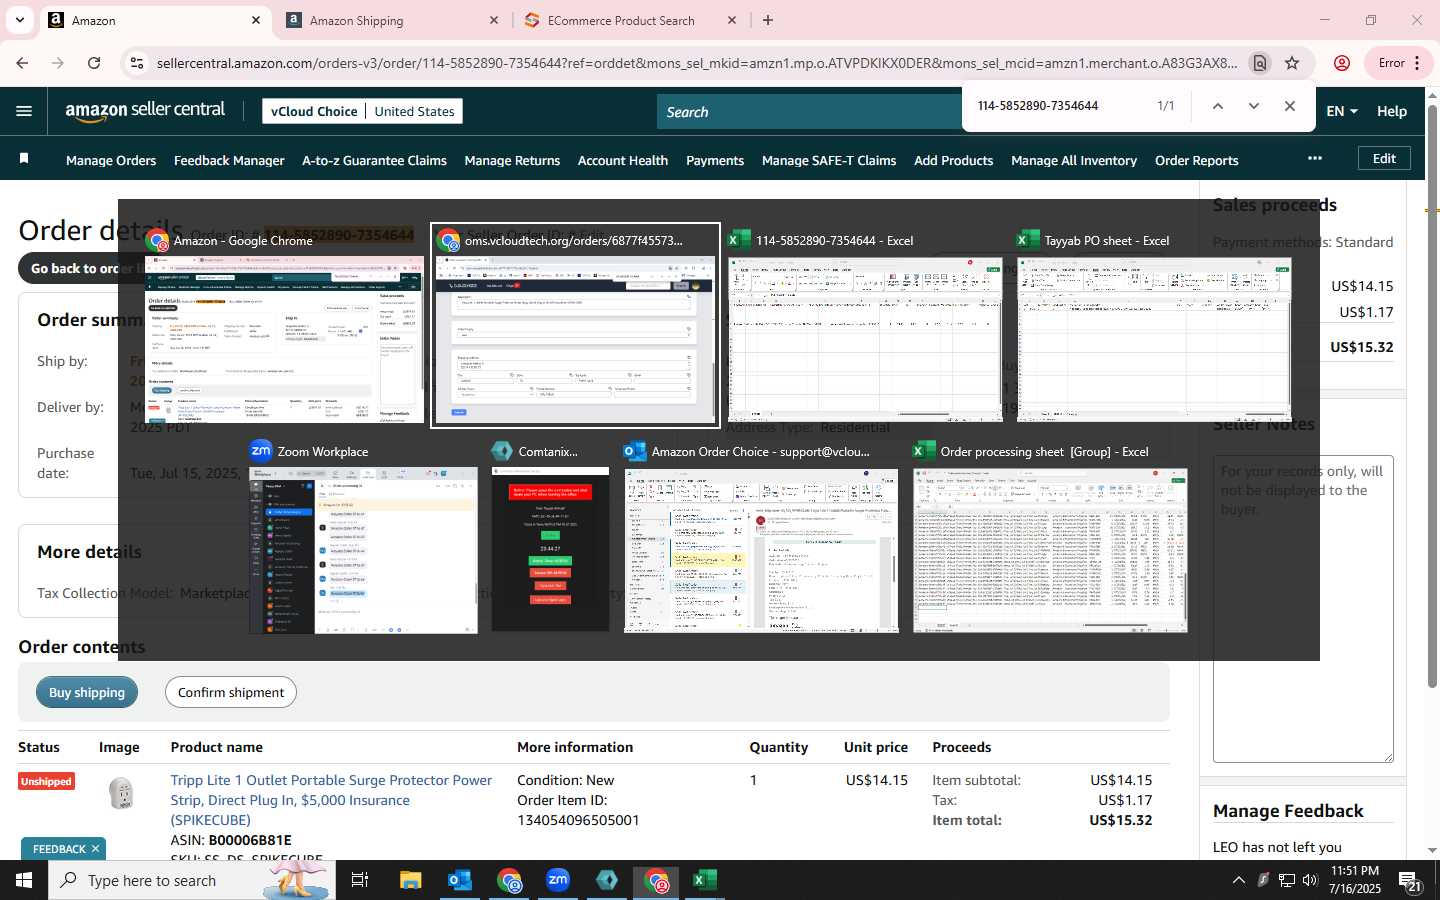Open Excel from the taskbar
The width and height of the screenshot is (1440, 900).
coord(705,880)
